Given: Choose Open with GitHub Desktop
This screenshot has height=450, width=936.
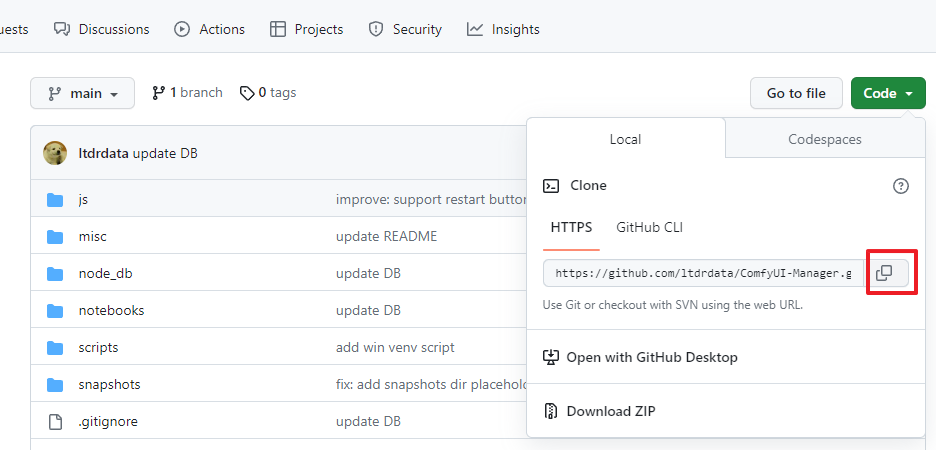Looking at the screenshot, I should (x=640, y=357).
